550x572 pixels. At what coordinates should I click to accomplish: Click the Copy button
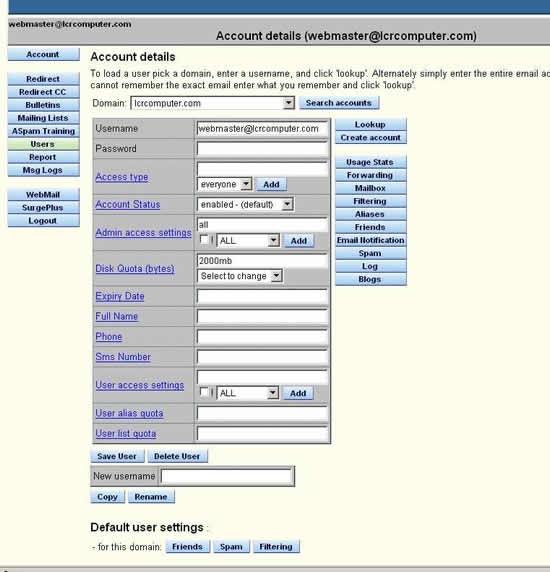click(x=108, y=497)
